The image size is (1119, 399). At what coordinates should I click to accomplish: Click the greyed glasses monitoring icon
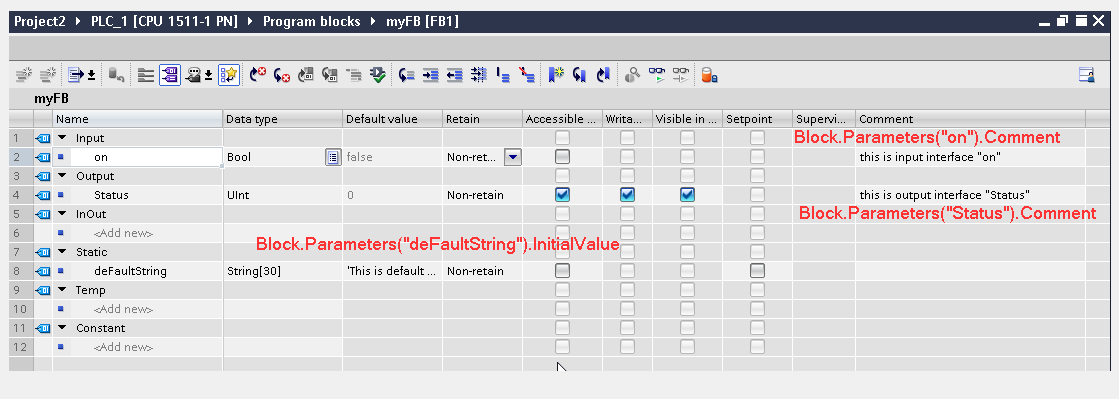(681, 74)
